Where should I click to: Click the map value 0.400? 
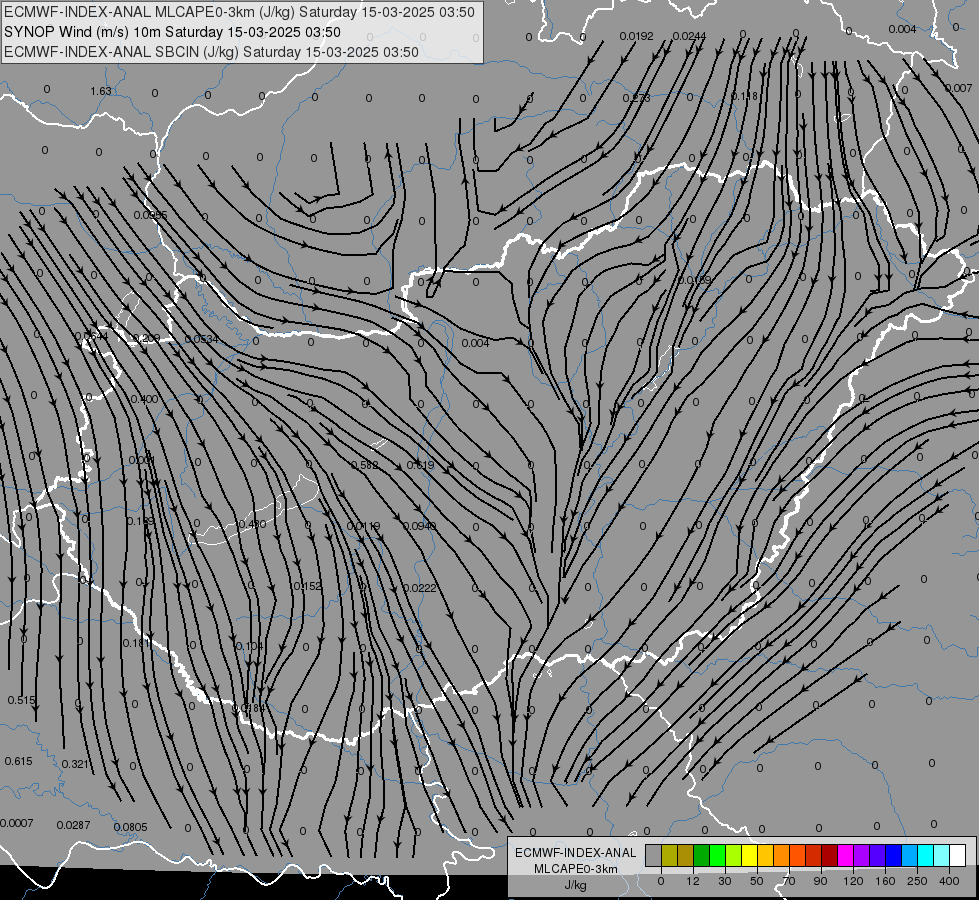pos(144,399)
